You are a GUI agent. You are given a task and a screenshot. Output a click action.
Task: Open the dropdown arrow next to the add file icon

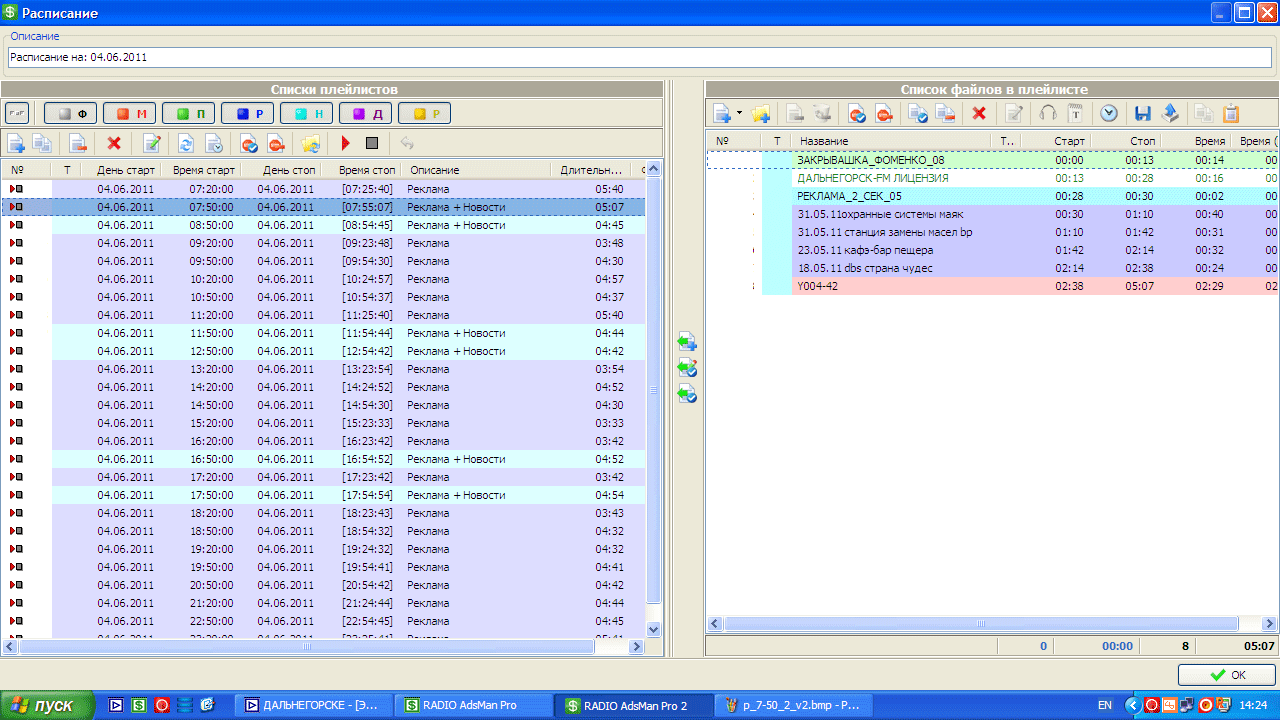coord(739,113)
